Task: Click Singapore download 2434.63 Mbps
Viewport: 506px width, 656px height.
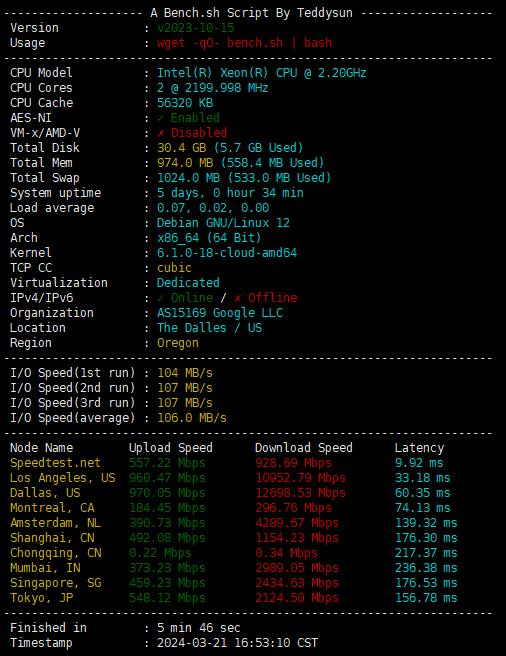Action: pos(297,583)
